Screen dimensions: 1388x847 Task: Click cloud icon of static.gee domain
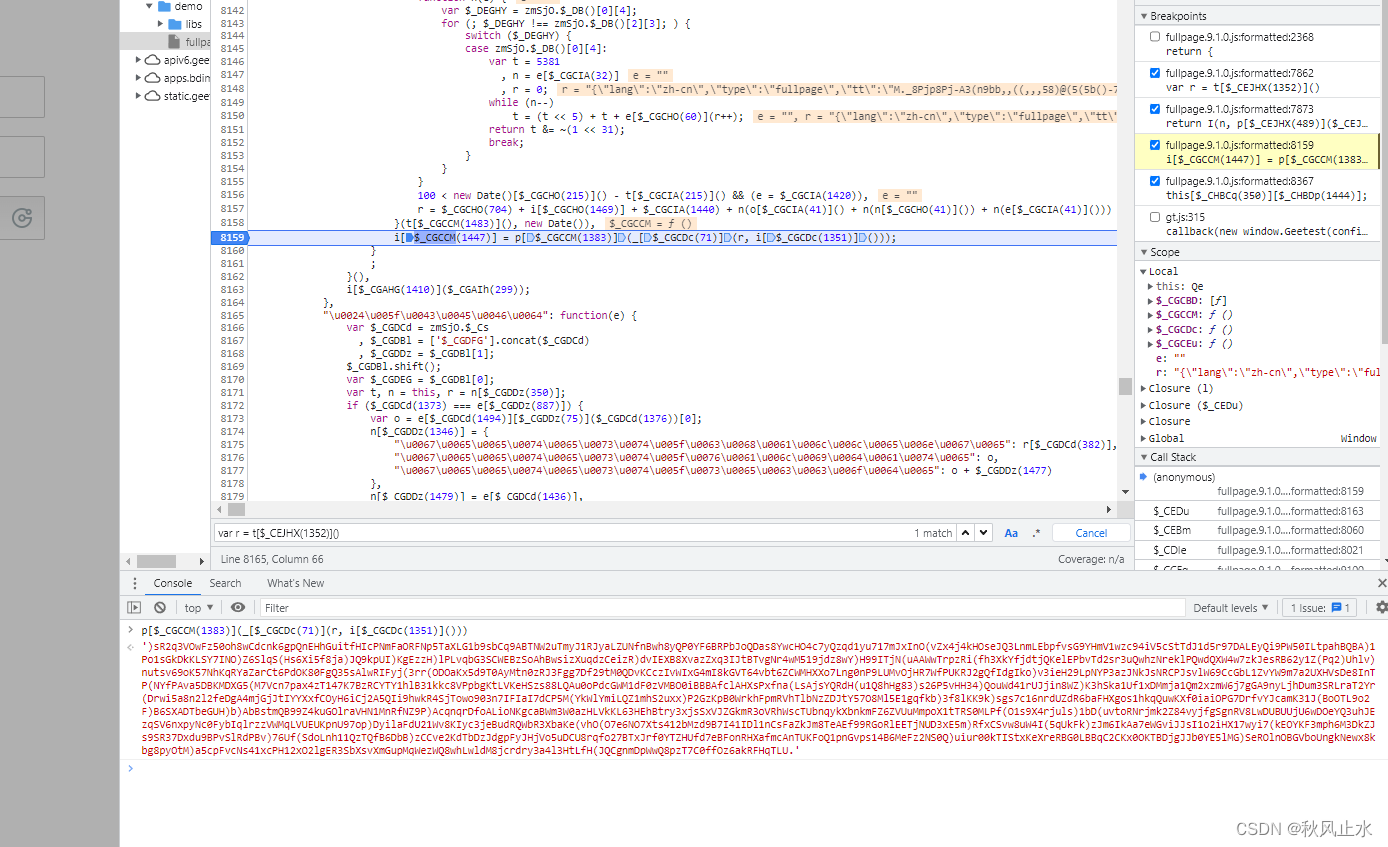(x=153, y=96)
